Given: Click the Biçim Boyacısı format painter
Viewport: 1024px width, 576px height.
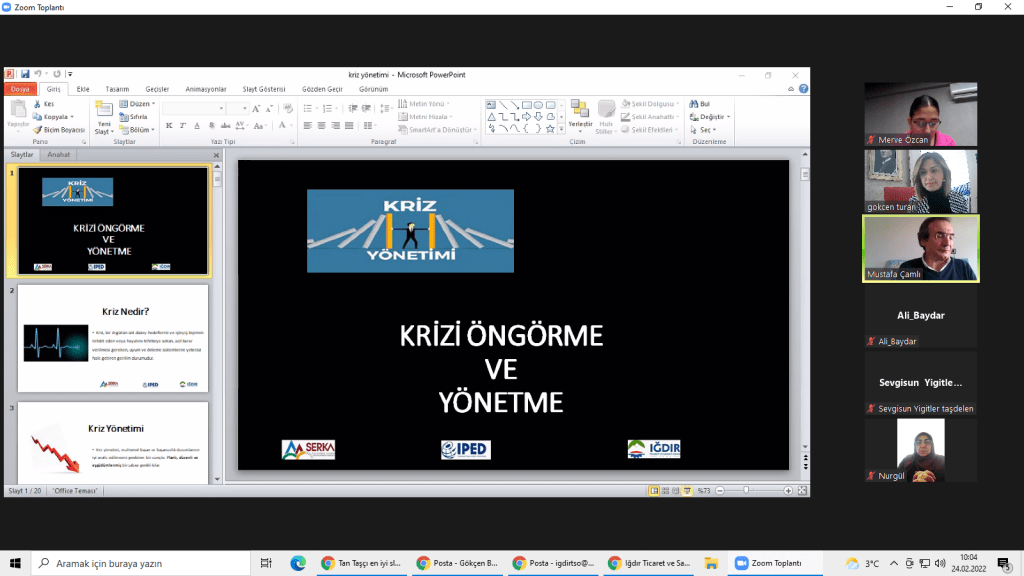Looking at the screenshot, I should [59, 130].
